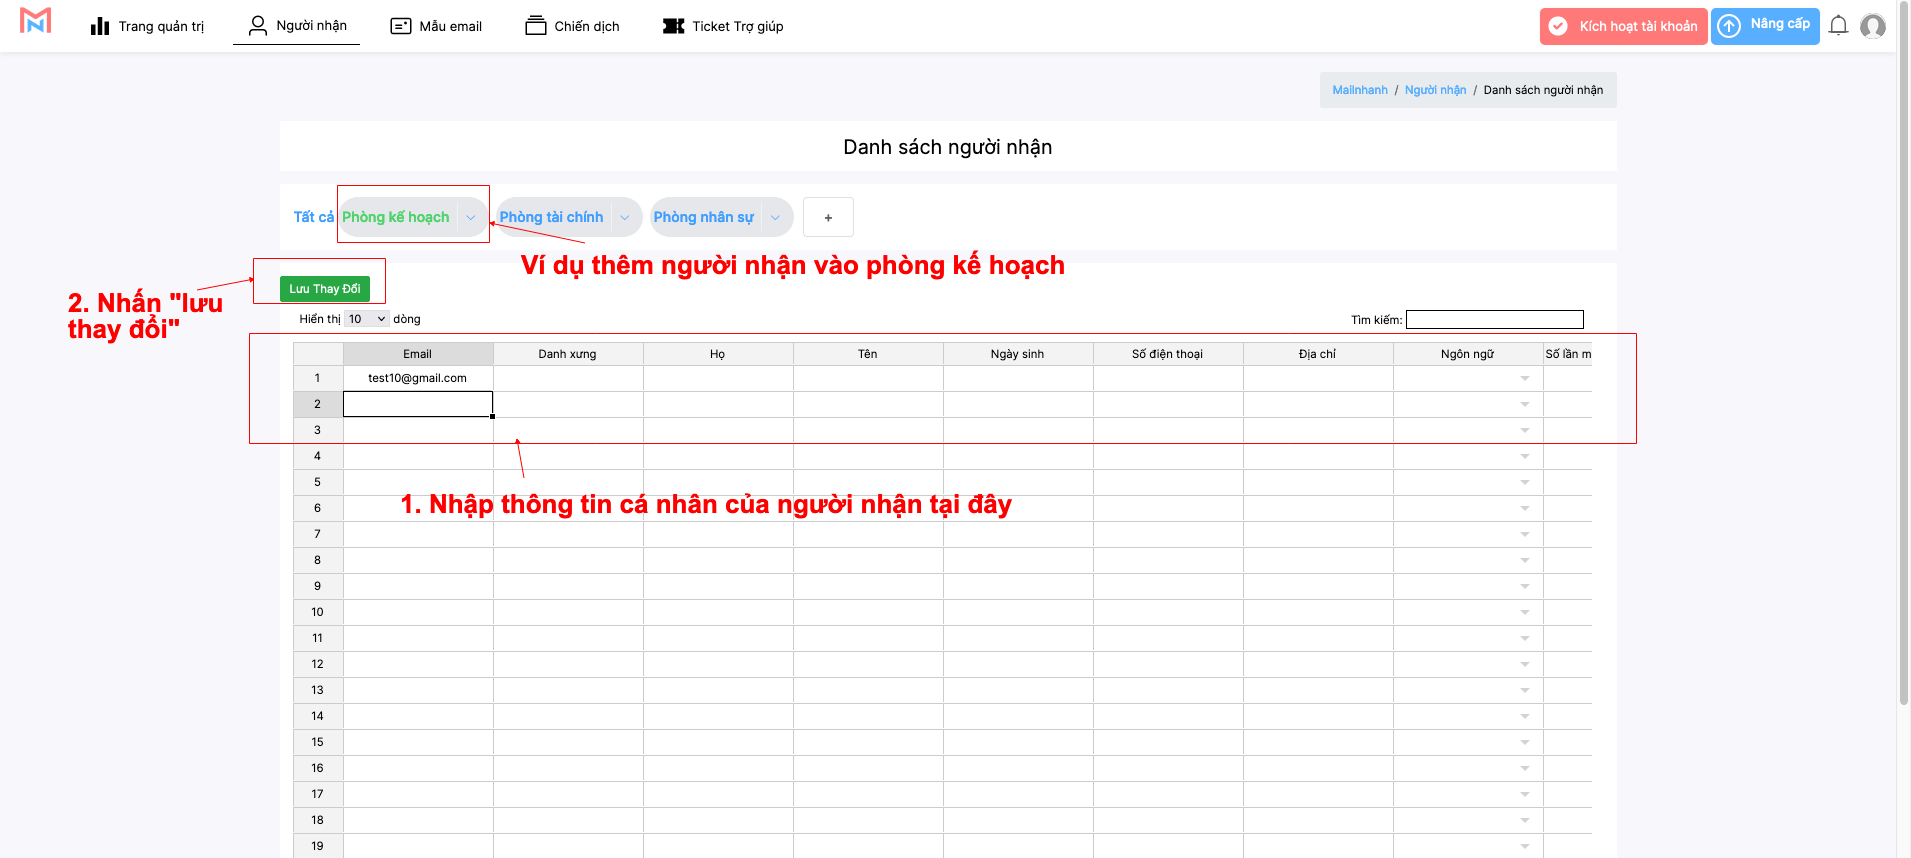The image size is (1911, 858).
Task: Follow the Mailnhanh breadcrumb link
Action: (x=1359, y=90)
